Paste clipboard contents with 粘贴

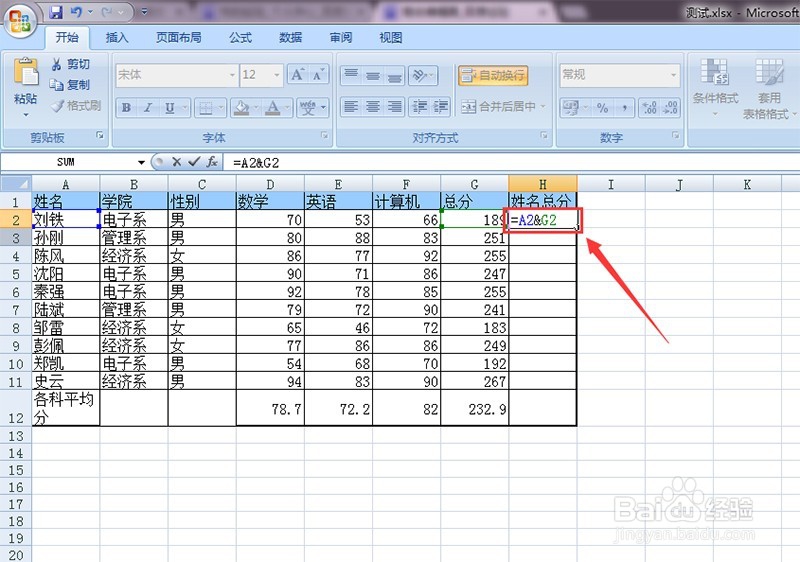coord(26,87)
